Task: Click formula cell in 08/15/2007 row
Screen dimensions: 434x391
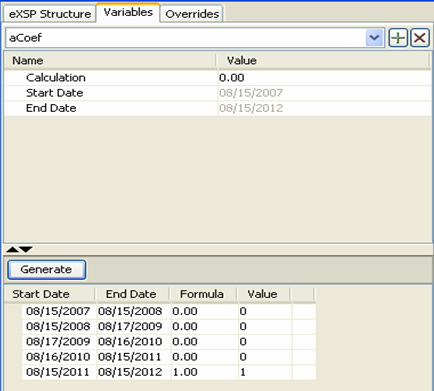Action: [205, 311]
